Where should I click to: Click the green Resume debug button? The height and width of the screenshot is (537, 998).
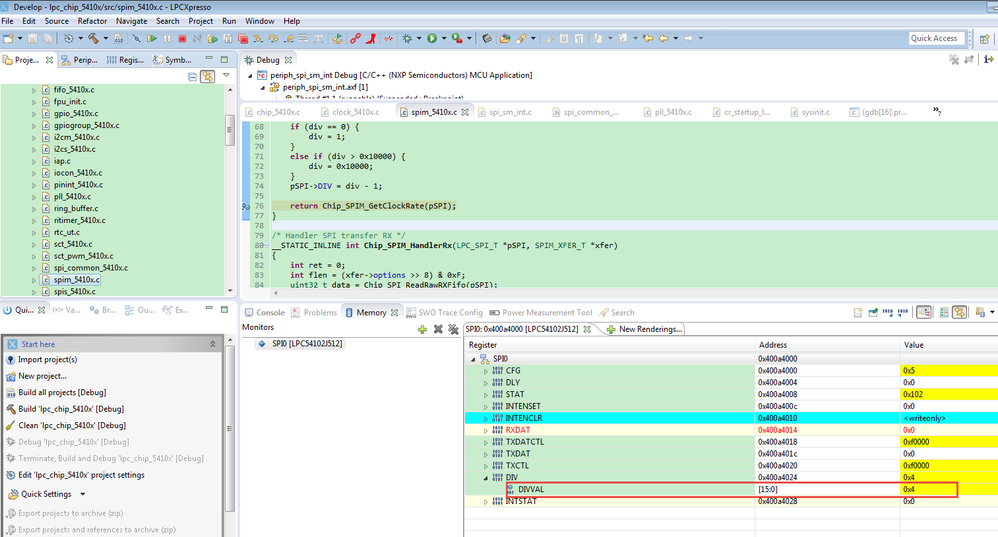pos(152,39)
